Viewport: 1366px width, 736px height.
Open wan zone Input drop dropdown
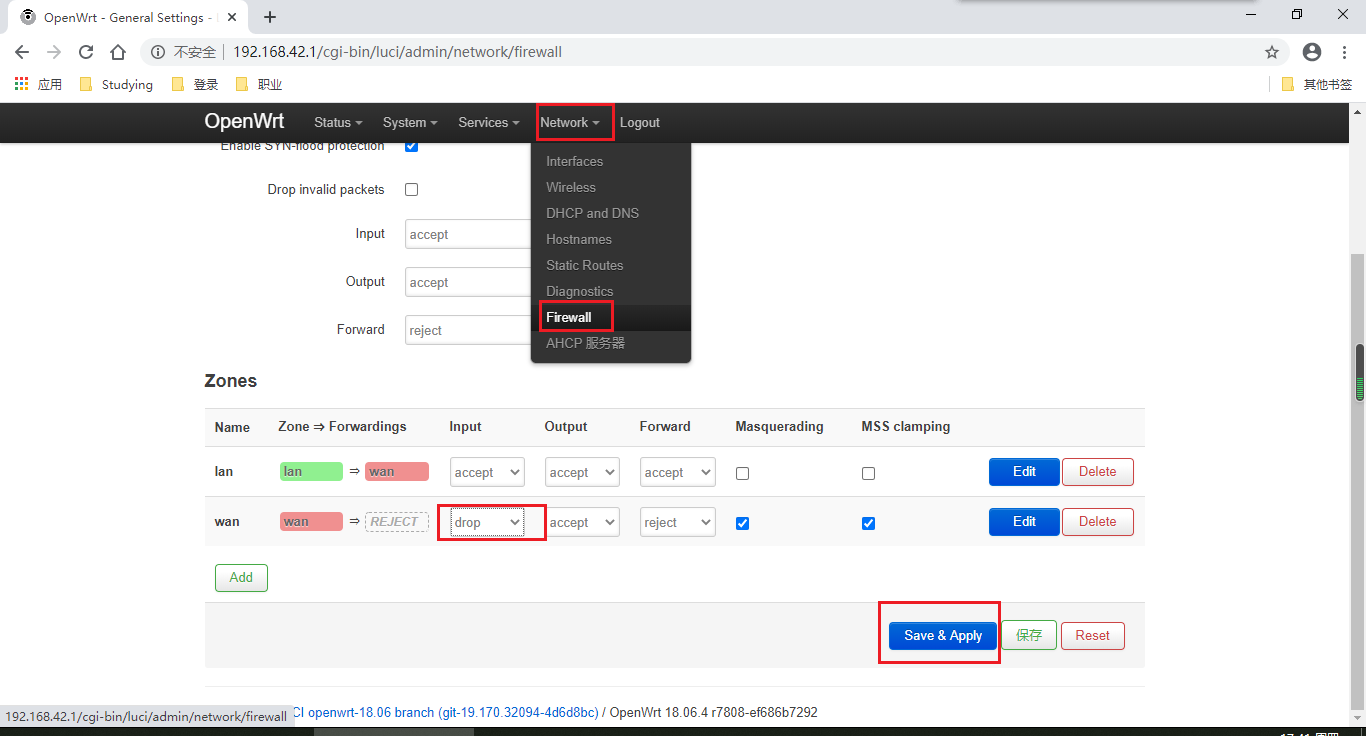(x=487, y=522)
